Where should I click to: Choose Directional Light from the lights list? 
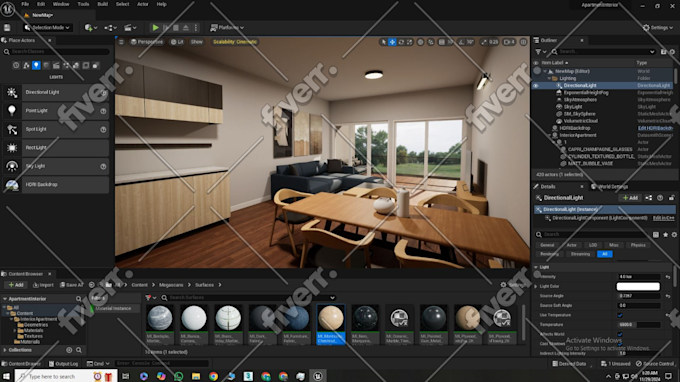(x=56, y=92)
